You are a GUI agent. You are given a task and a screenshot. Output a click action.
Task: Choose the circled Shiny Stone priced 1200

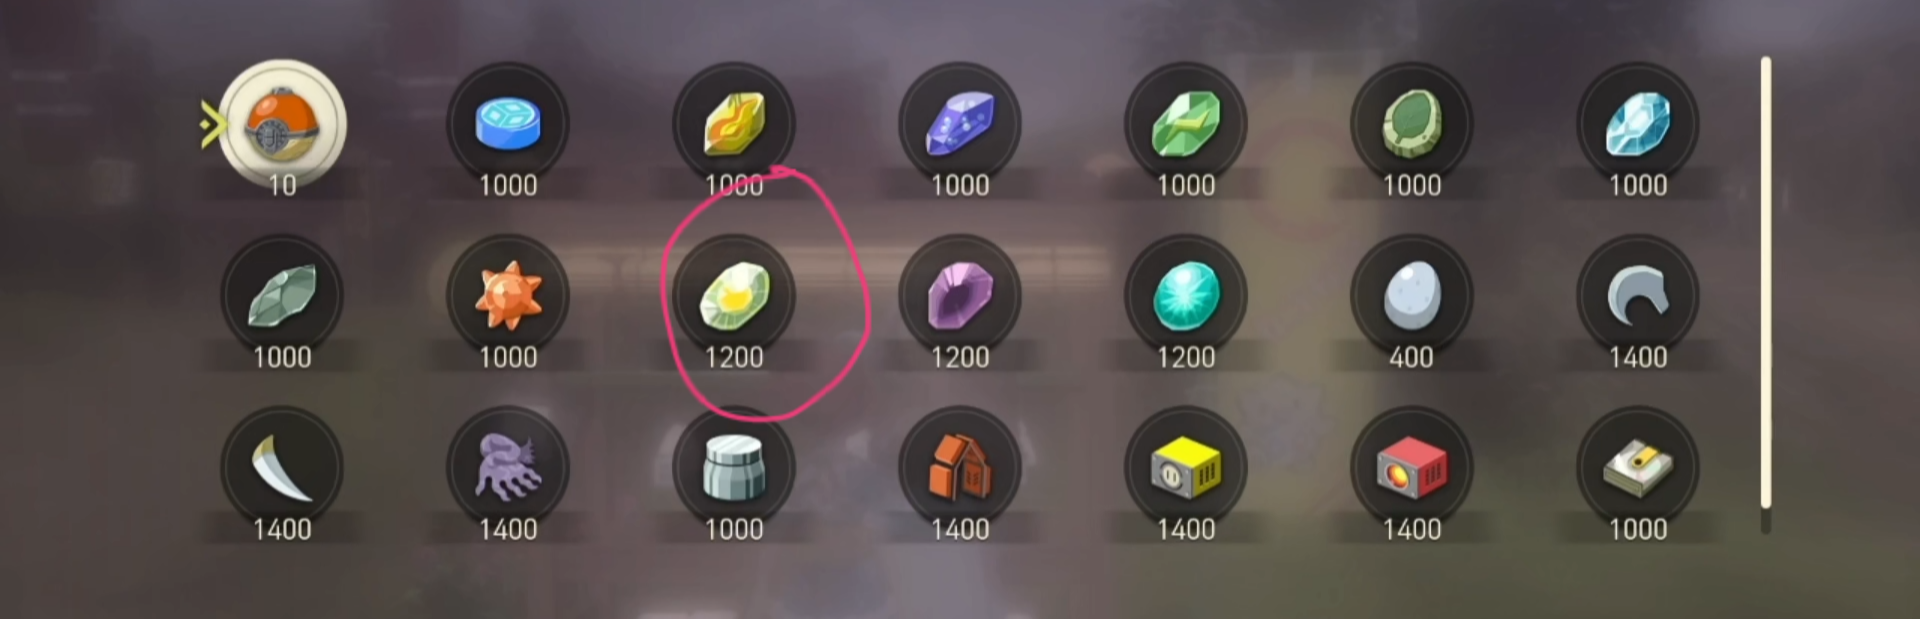pyautogui.click(x=734, y=296)
